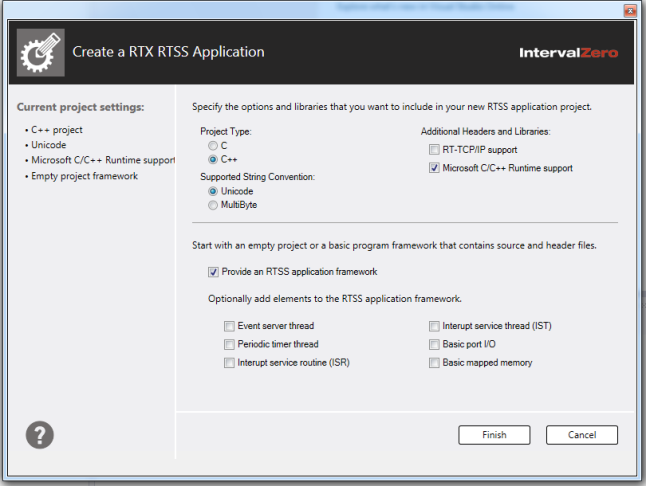Click the IntervalZero logo
646x486 pixels.
tap(569, 53)
